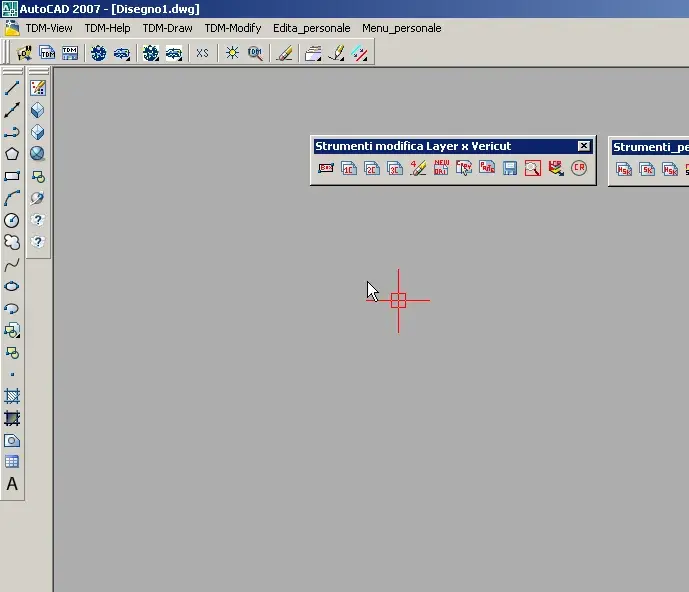Select the Ellipse tool

[12, 286]
